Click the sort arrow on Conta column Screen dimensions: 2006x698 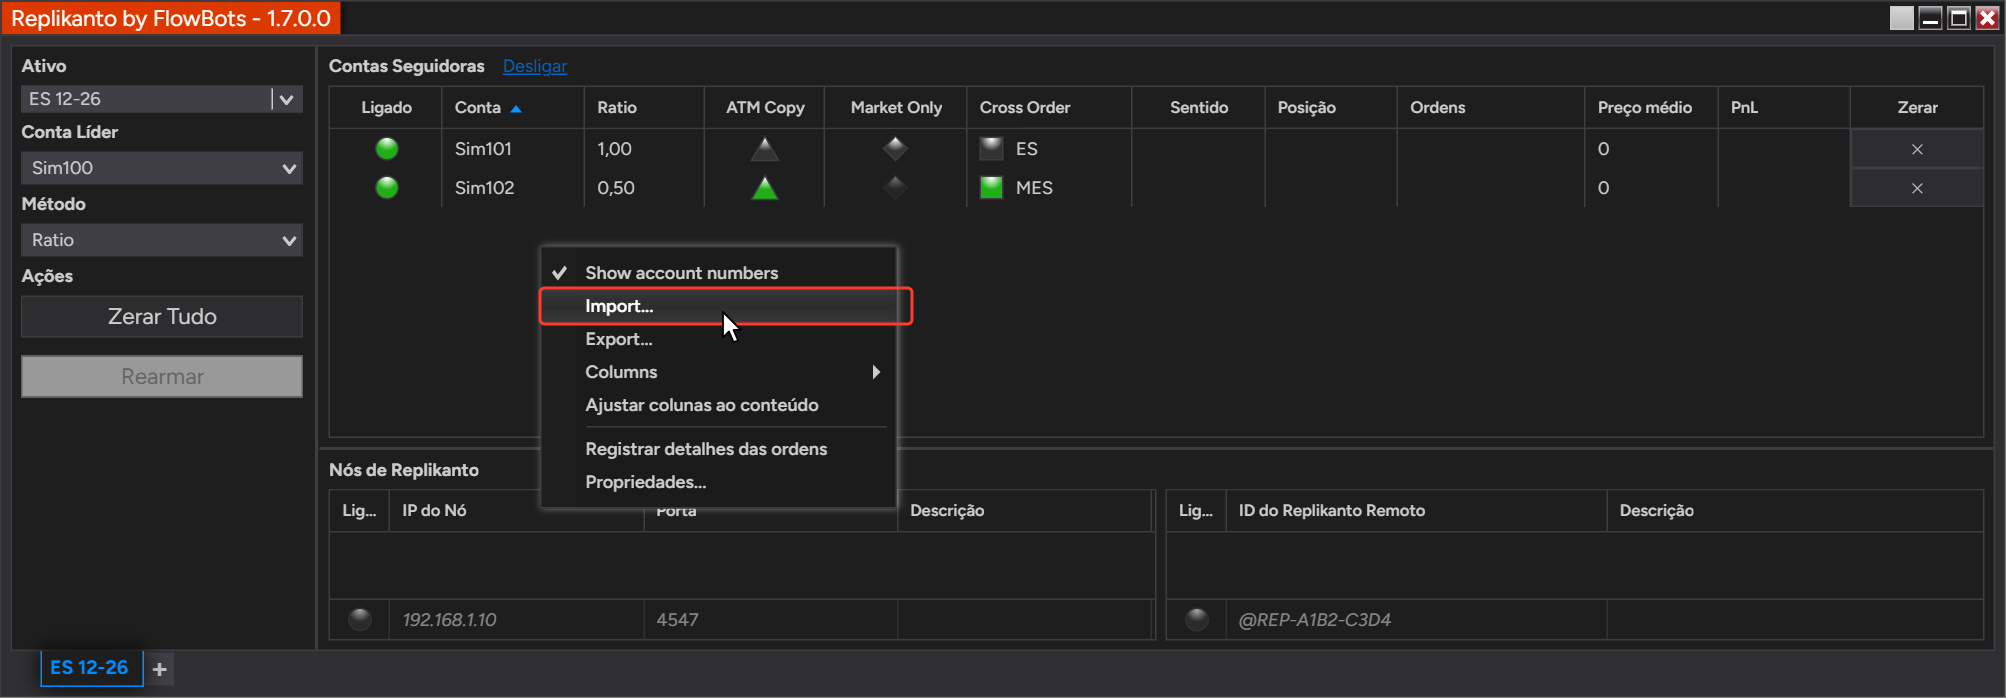point(516,108)
